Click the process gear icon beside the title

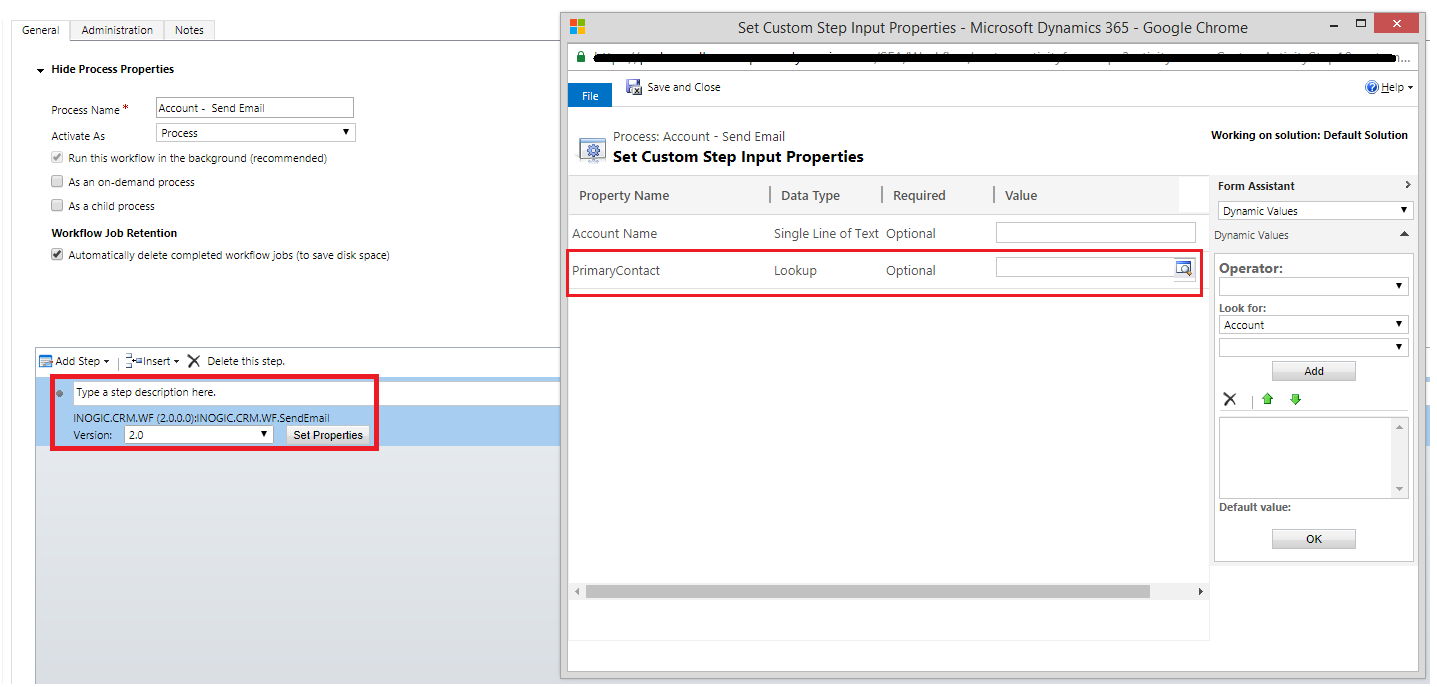coord(592,149)
